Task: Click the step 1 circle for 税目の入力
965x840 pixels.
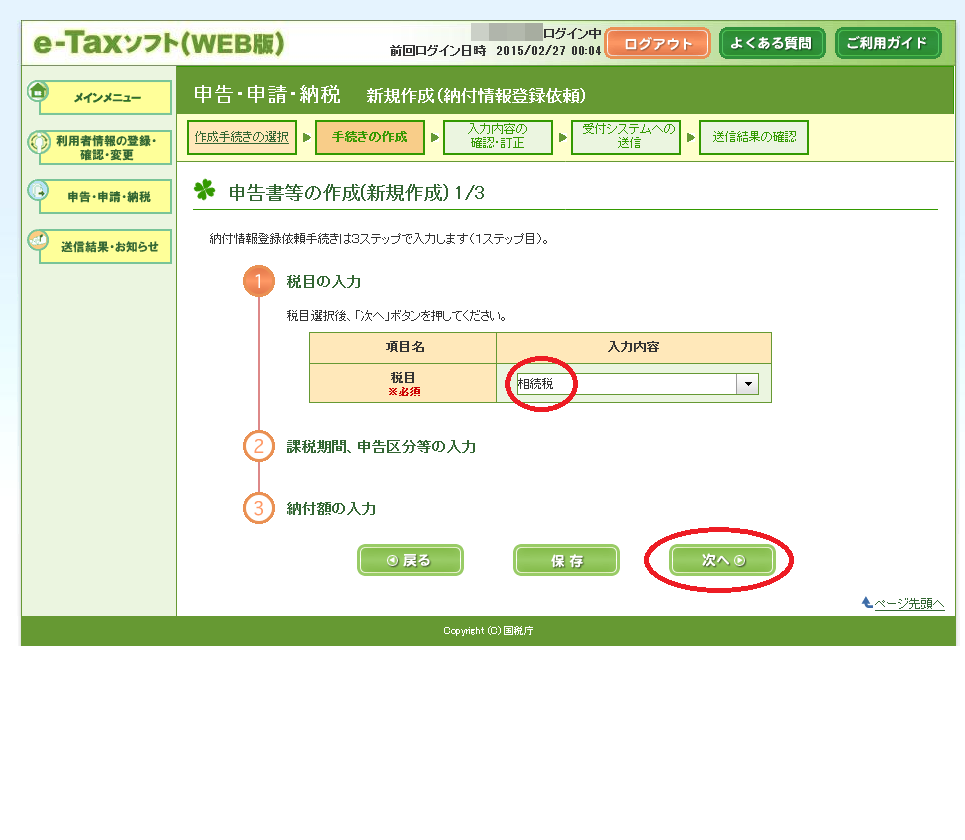Action: [x=259, y=282]
